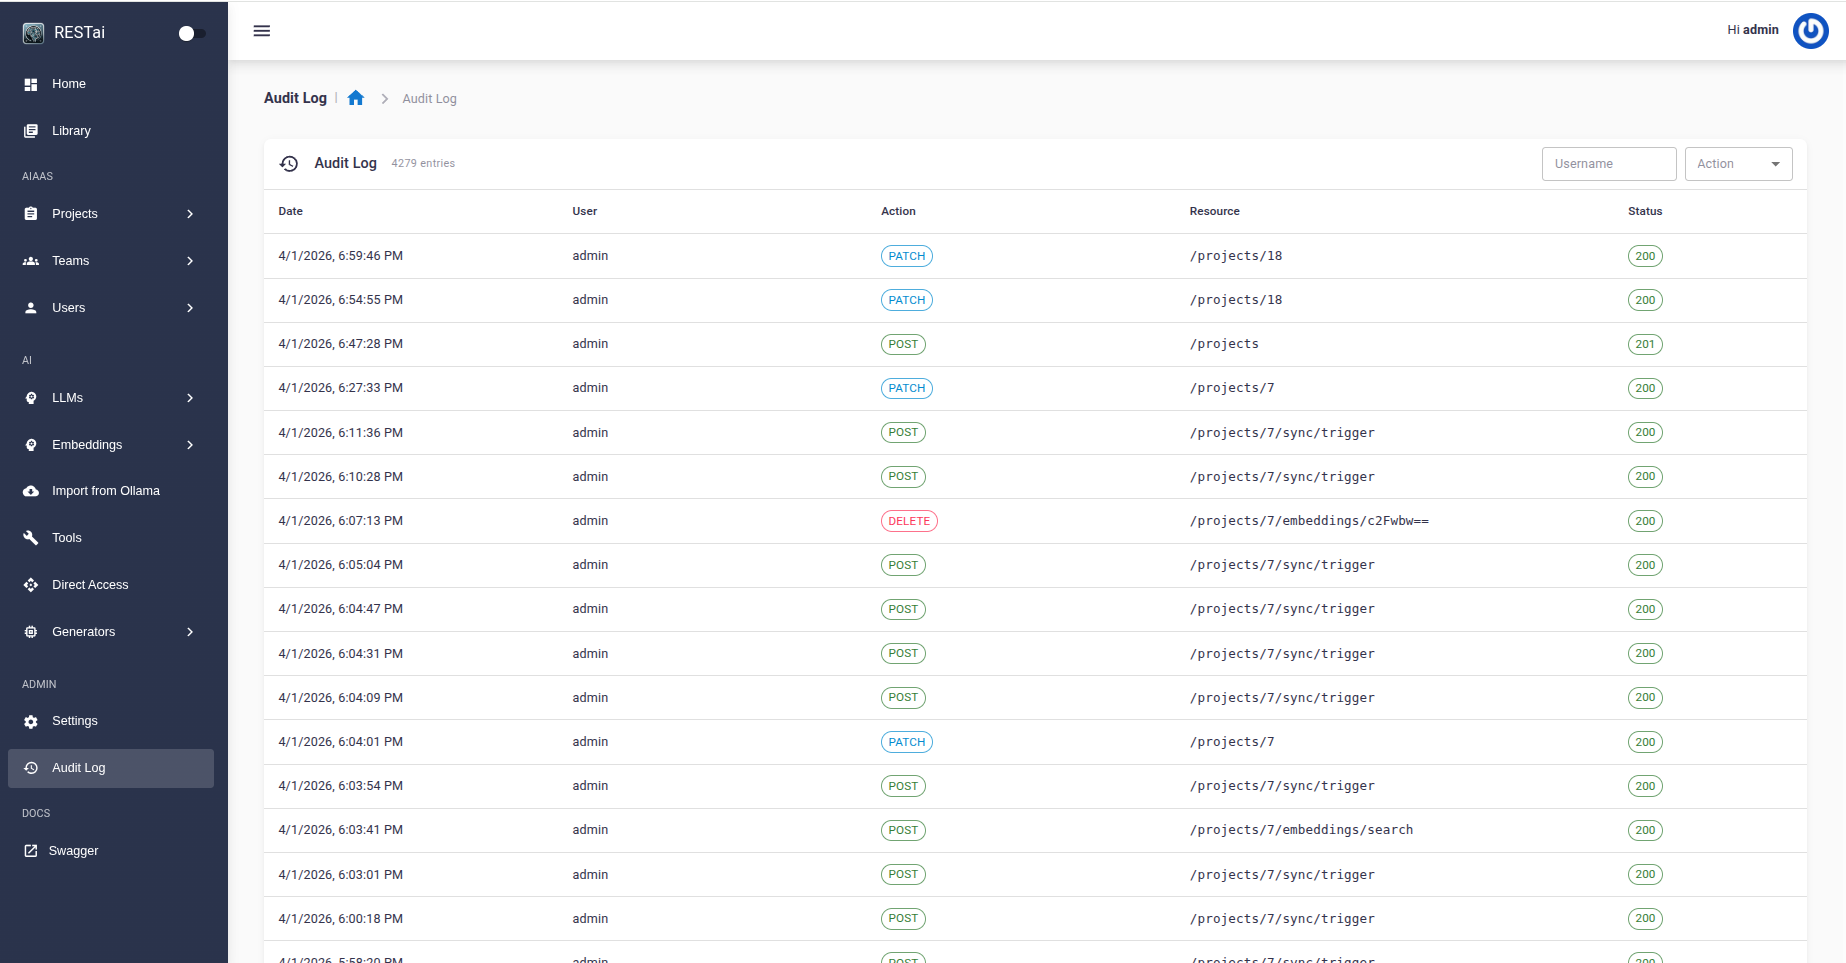The height and width of the screenshot is (963, 1846).
Task: Click /projects/7 in the 6:27:33 PM row
Action: coord(1232,388)
